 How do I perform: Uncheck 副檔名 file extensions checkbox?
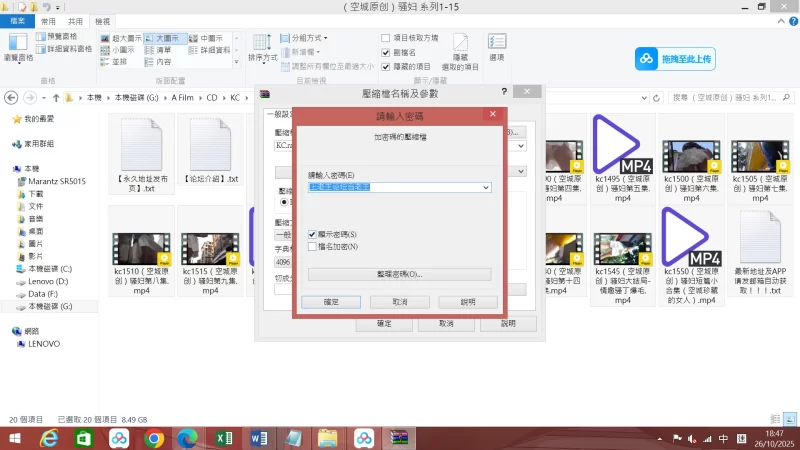(386, 52)
